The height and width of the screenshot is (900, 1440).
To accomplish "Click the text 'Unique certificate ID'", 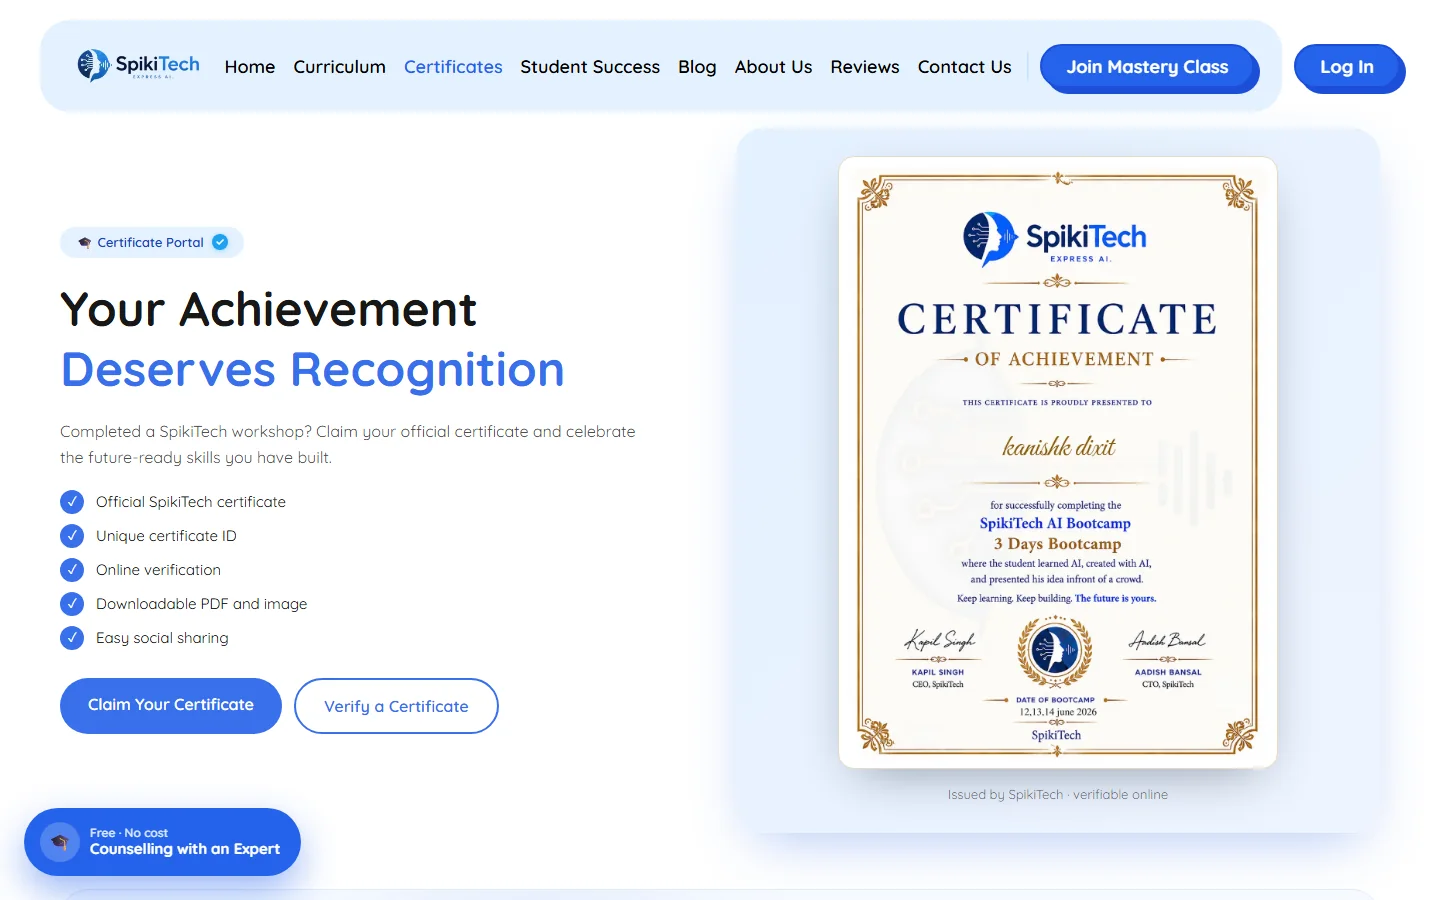I will (x=166, y=536).
